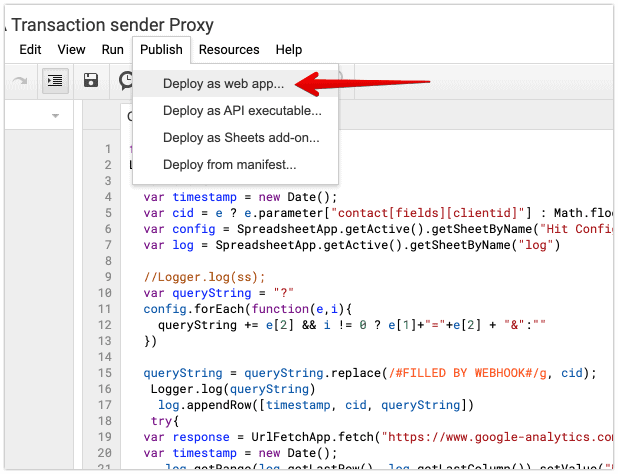Viewport: 618px width, 474px height.
Task: Click queryString += line 12
Action: 352,325
